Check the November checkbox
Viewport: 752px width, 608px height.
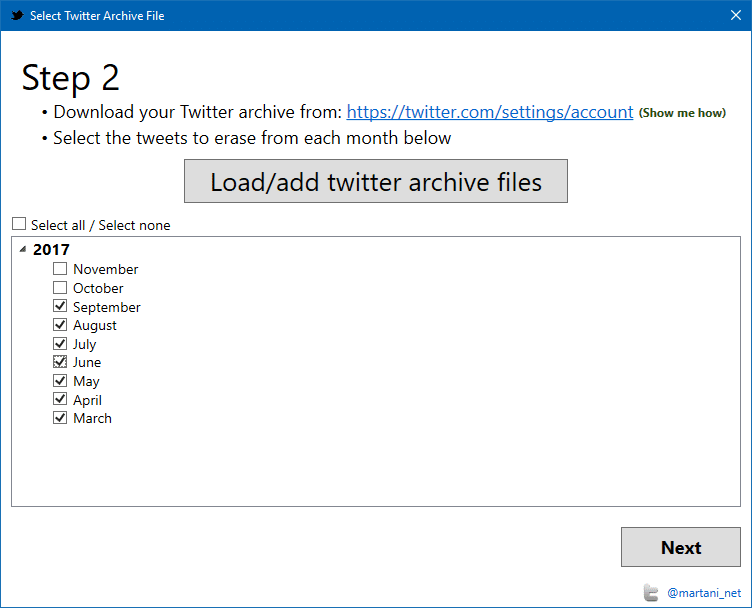tap(60, 269)
